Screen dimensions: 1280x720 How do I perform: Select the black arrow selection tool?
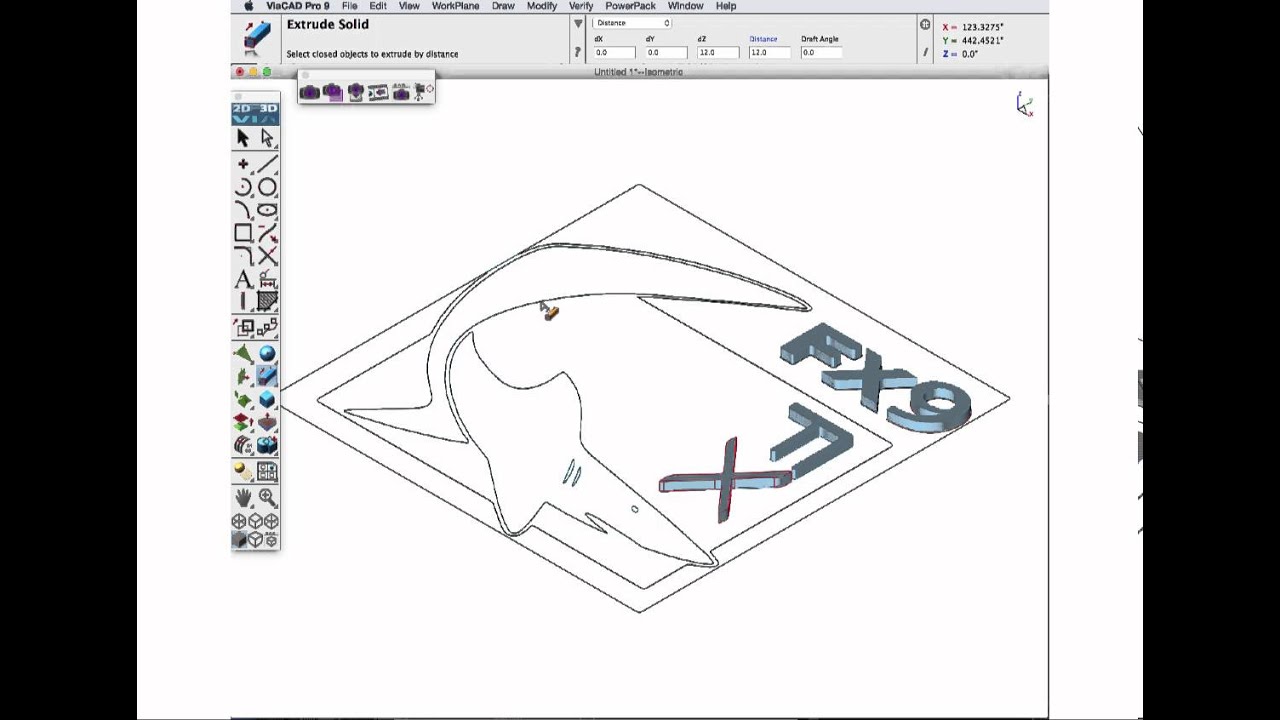[x=243, y=138]
